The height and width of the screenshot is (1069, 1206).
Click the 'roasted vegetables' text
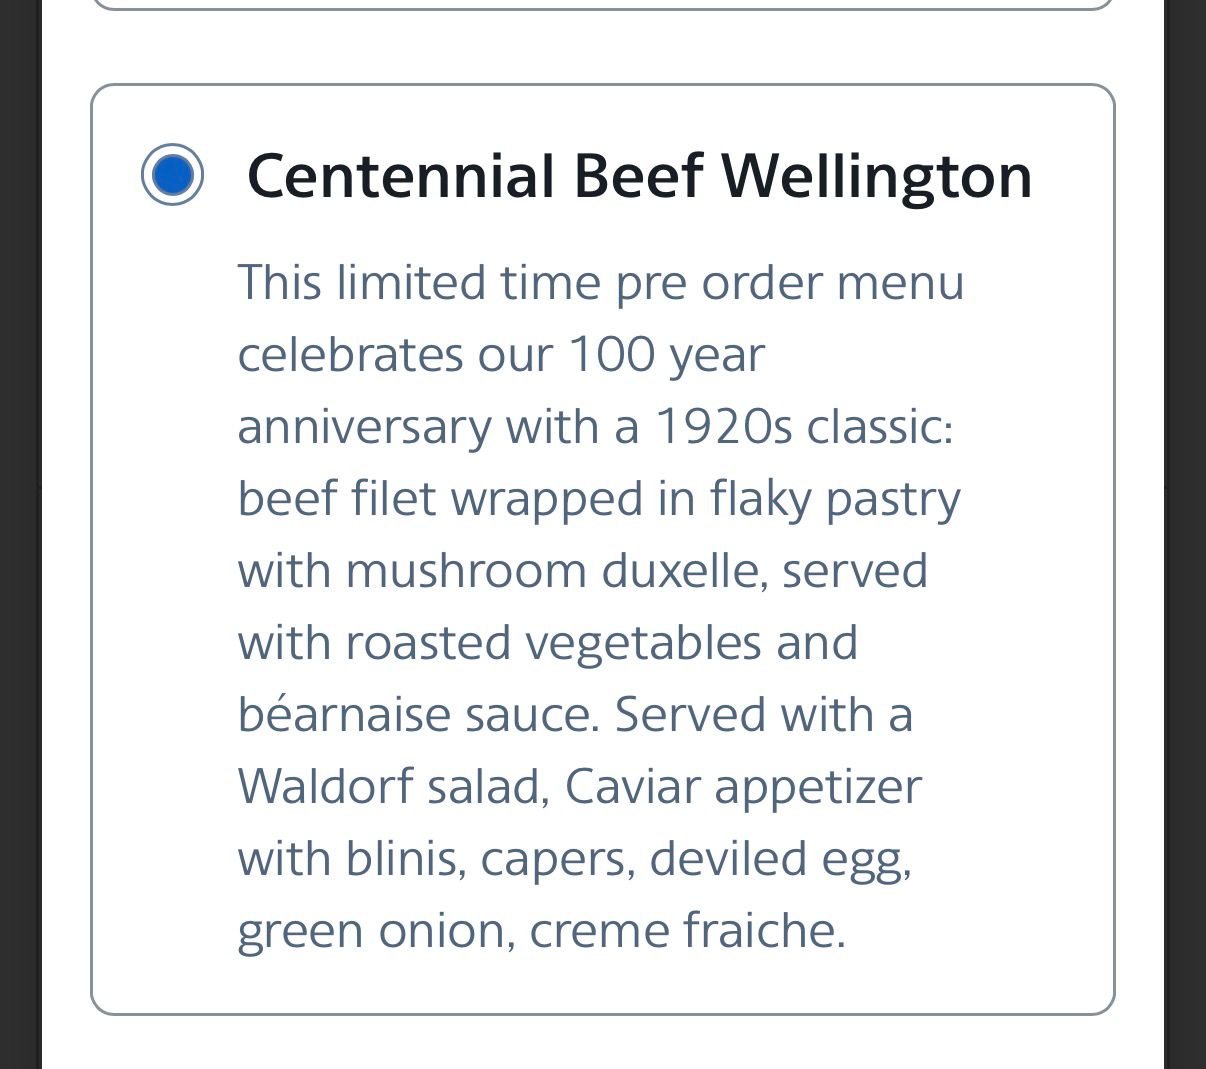click(553, 643)
